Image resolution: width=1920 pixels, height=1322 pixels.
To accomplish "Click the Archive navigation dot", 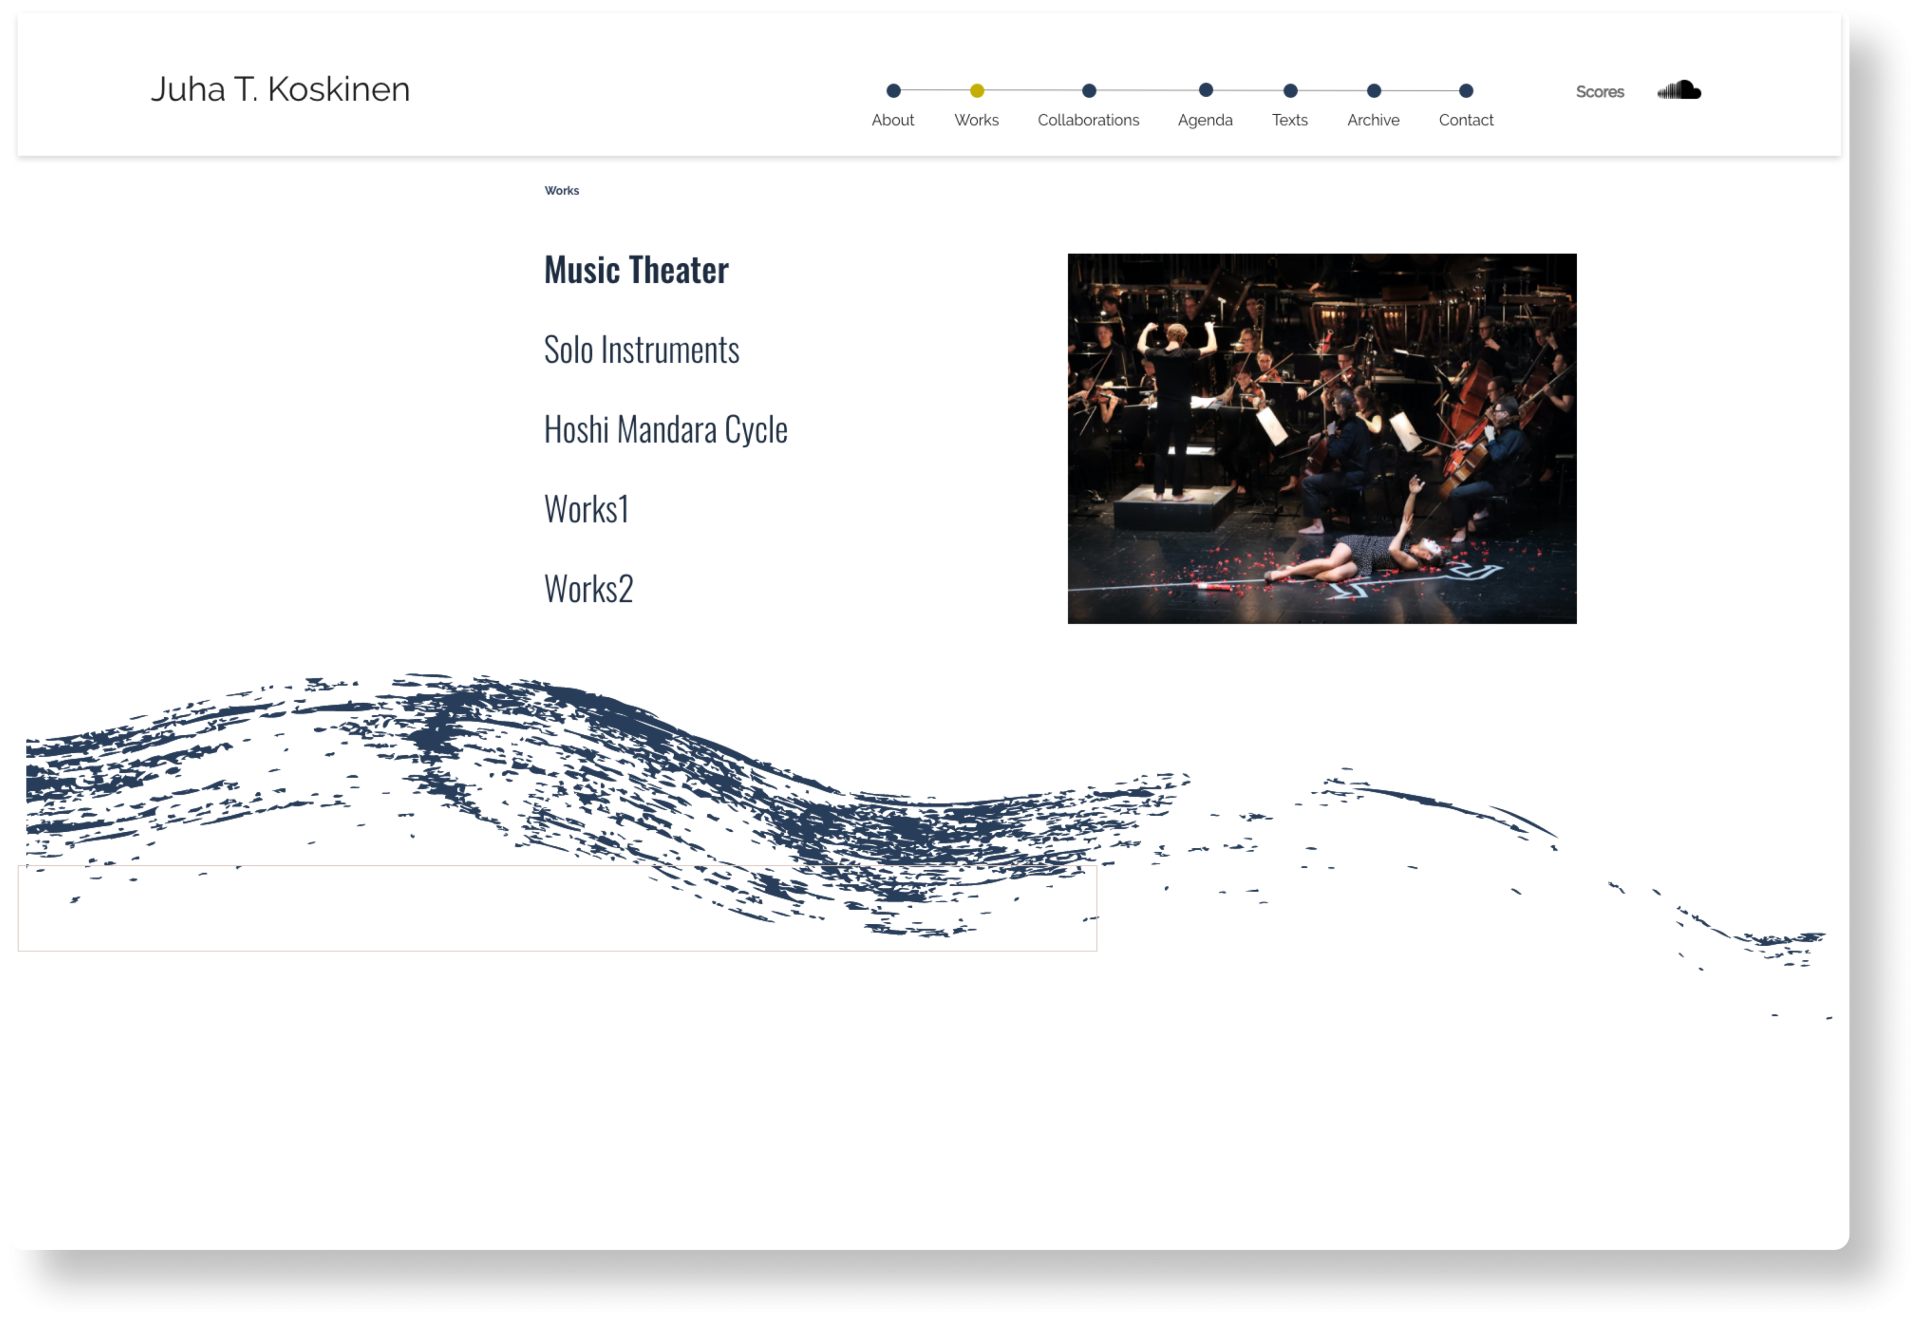I will click(x=1374, y=91).
